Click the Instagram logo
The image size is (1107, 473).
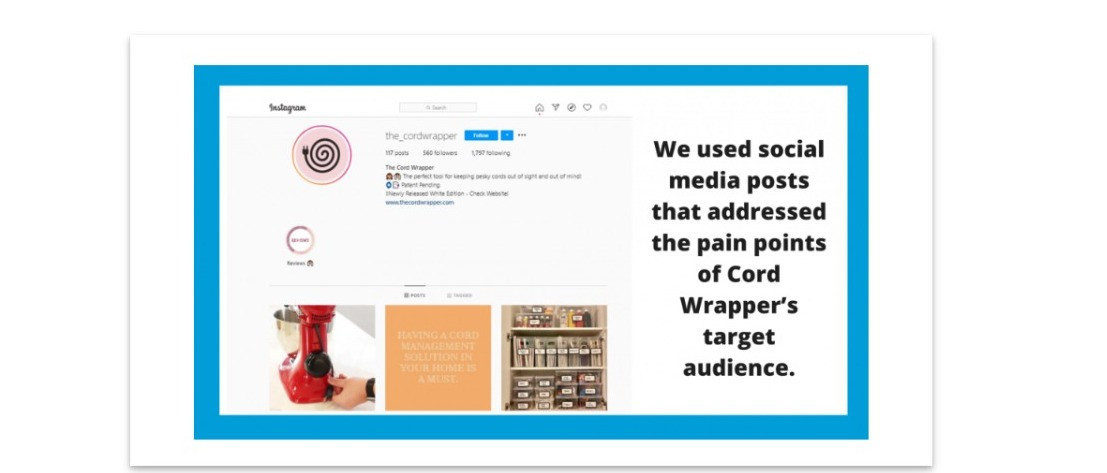287,108
